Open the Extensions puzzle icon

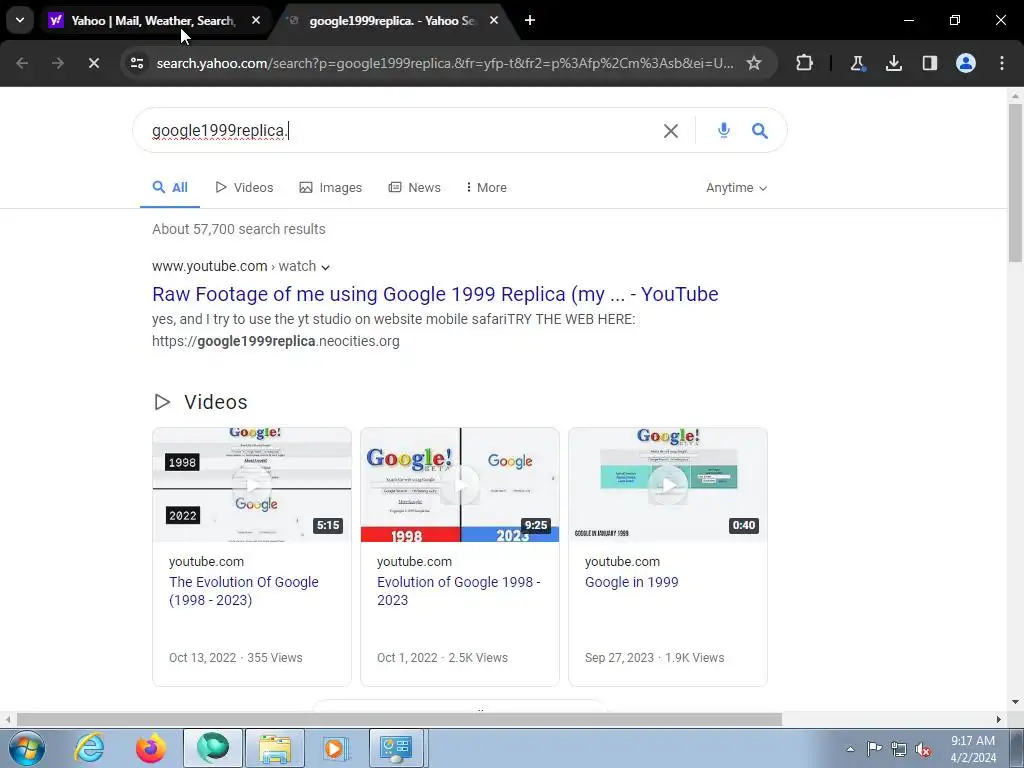click(805, 63)
